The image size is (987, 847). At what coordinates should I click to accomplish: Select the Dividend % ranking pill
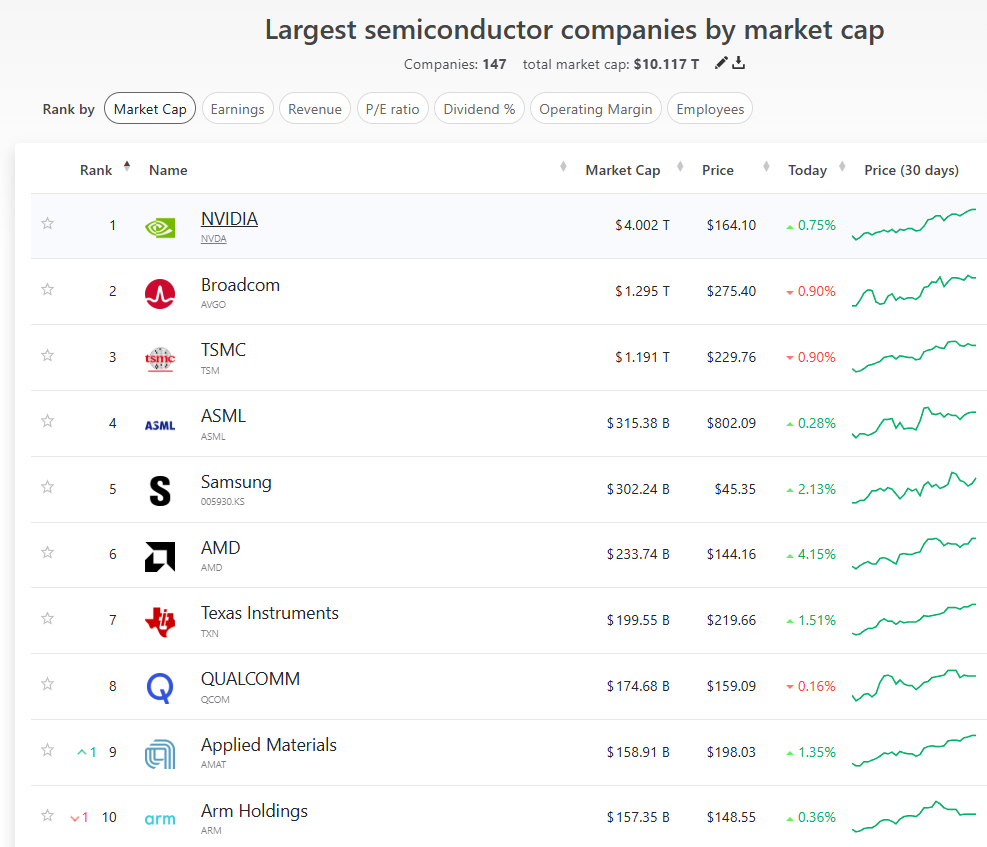pos(479,109)
